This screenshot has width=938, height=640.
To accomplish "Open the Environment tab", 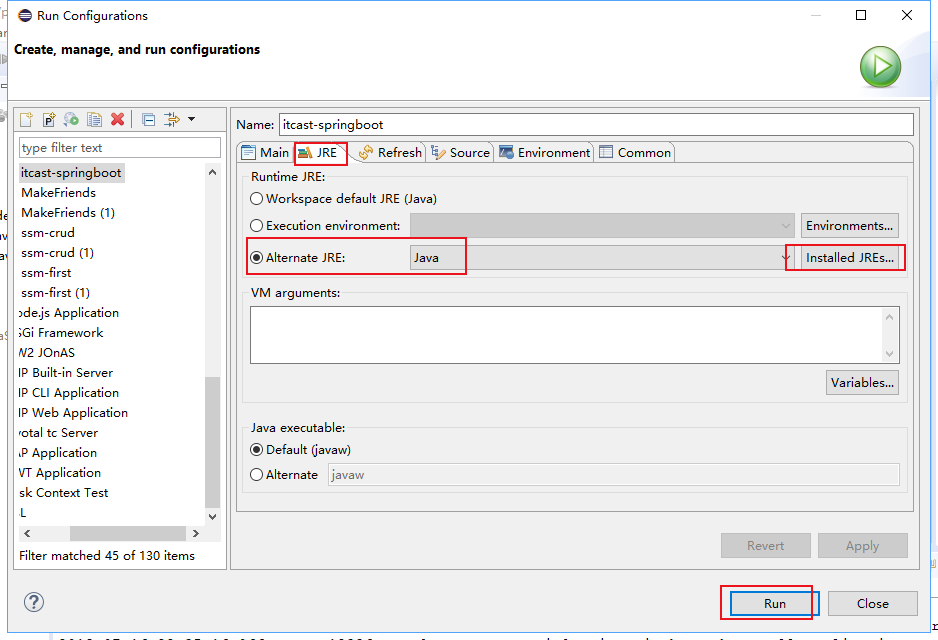I will pos(544,153).
